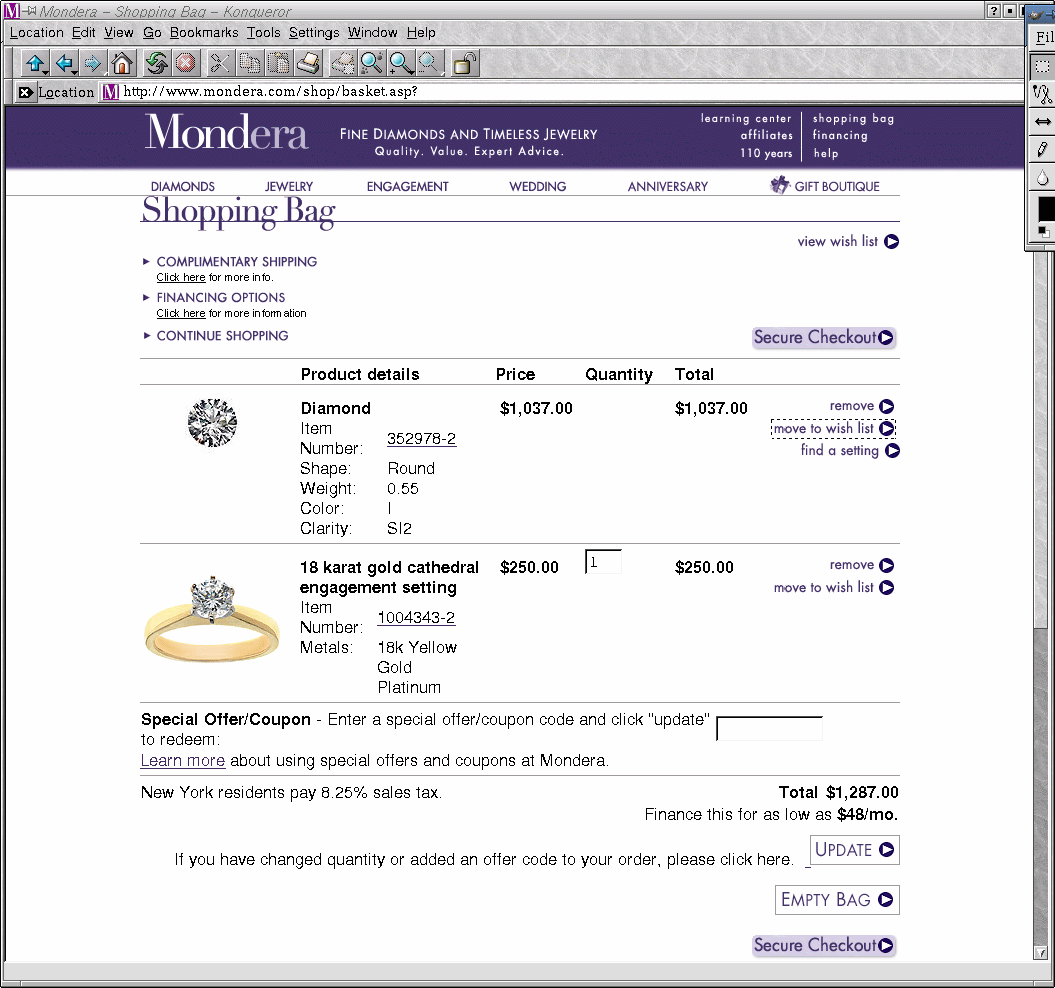Image resolution: width=1055 pixels, height=988 pixels.
Task: Open the Location menu
Action: pyautogui.click(x=36, y=32)
